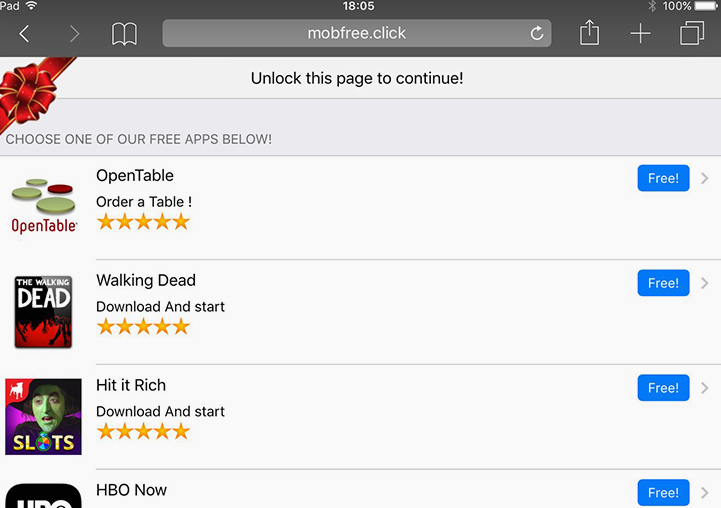Viewport: 721px width, 508px height.
Task: Tap the Walking Dead app icon
Action: point(43,311)
